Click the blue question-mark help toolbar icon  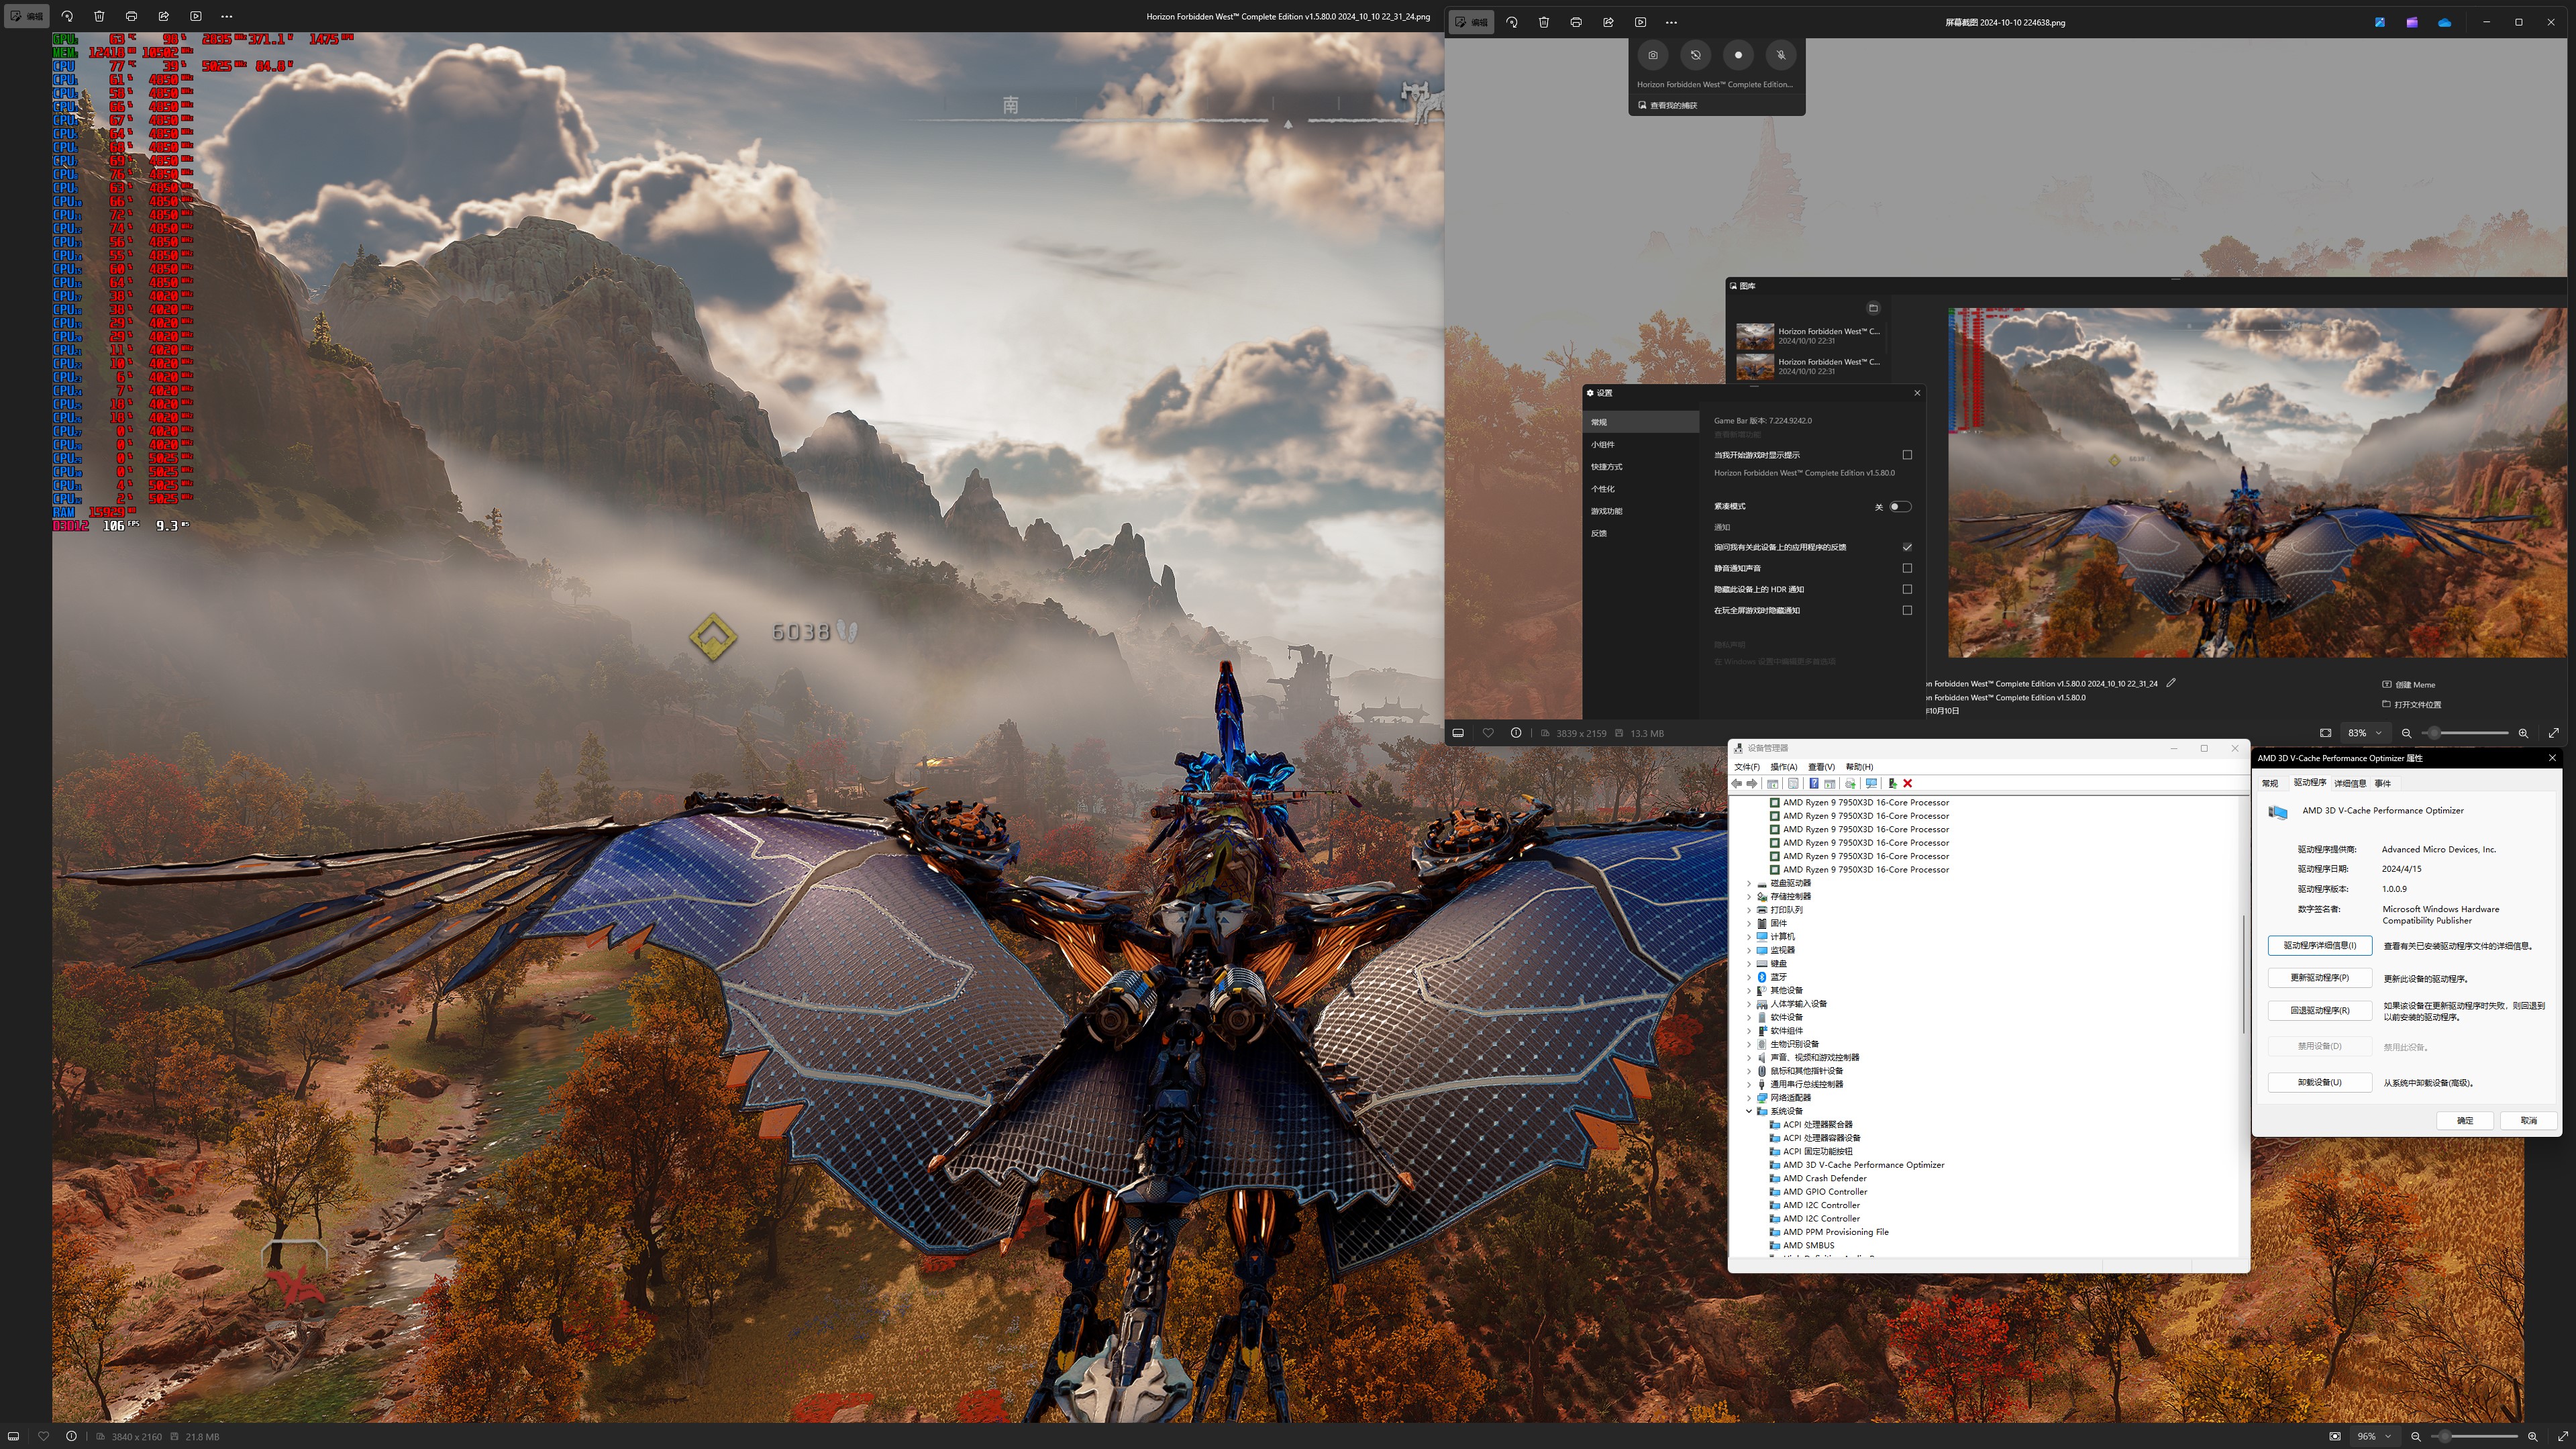point(1813,783)
